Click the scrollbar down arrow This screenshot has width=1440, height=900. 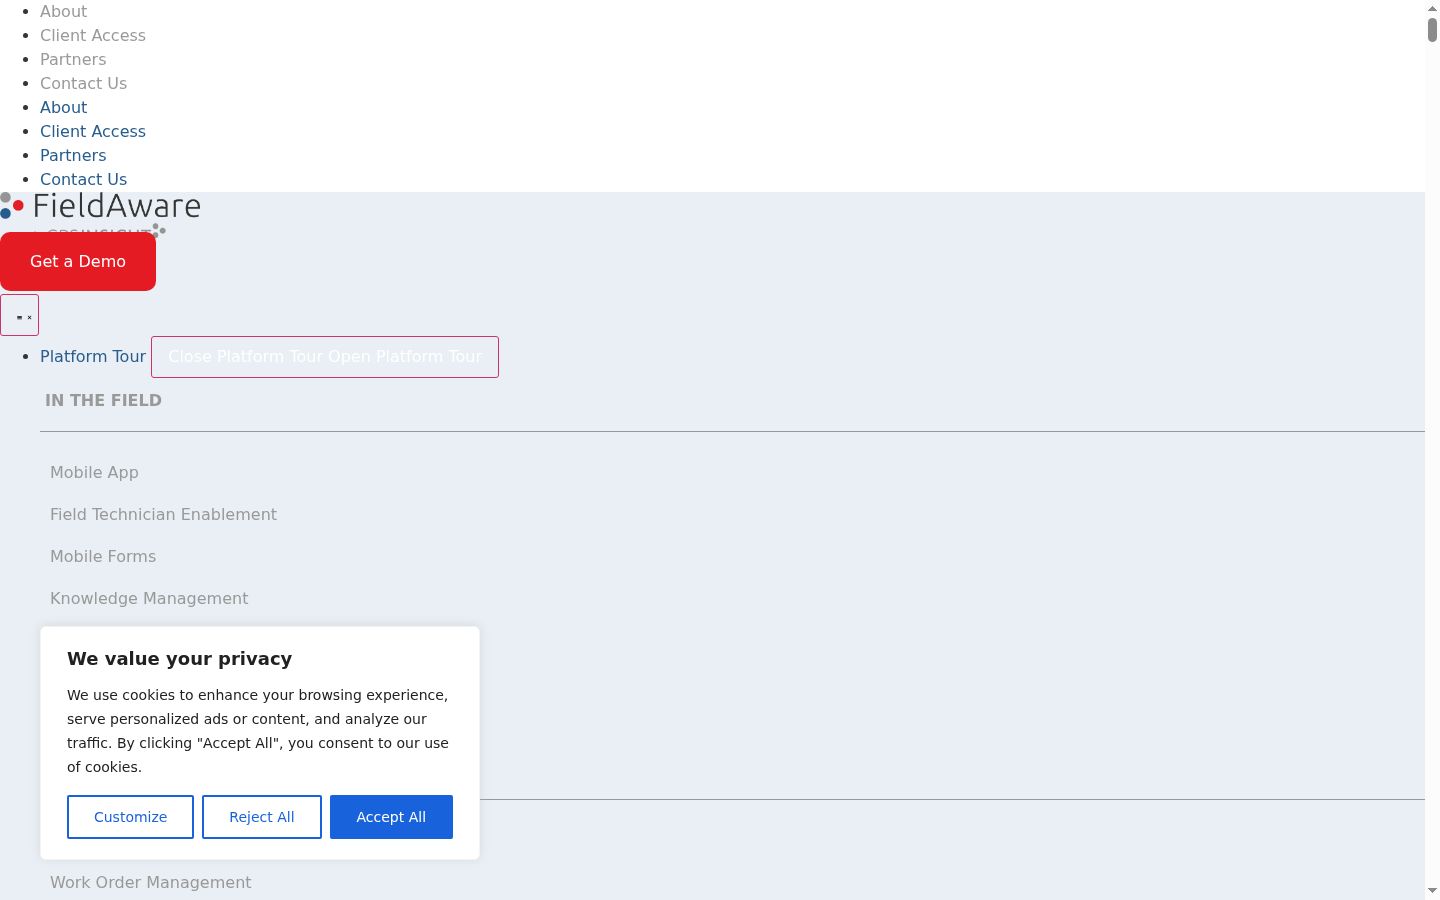1432,890
